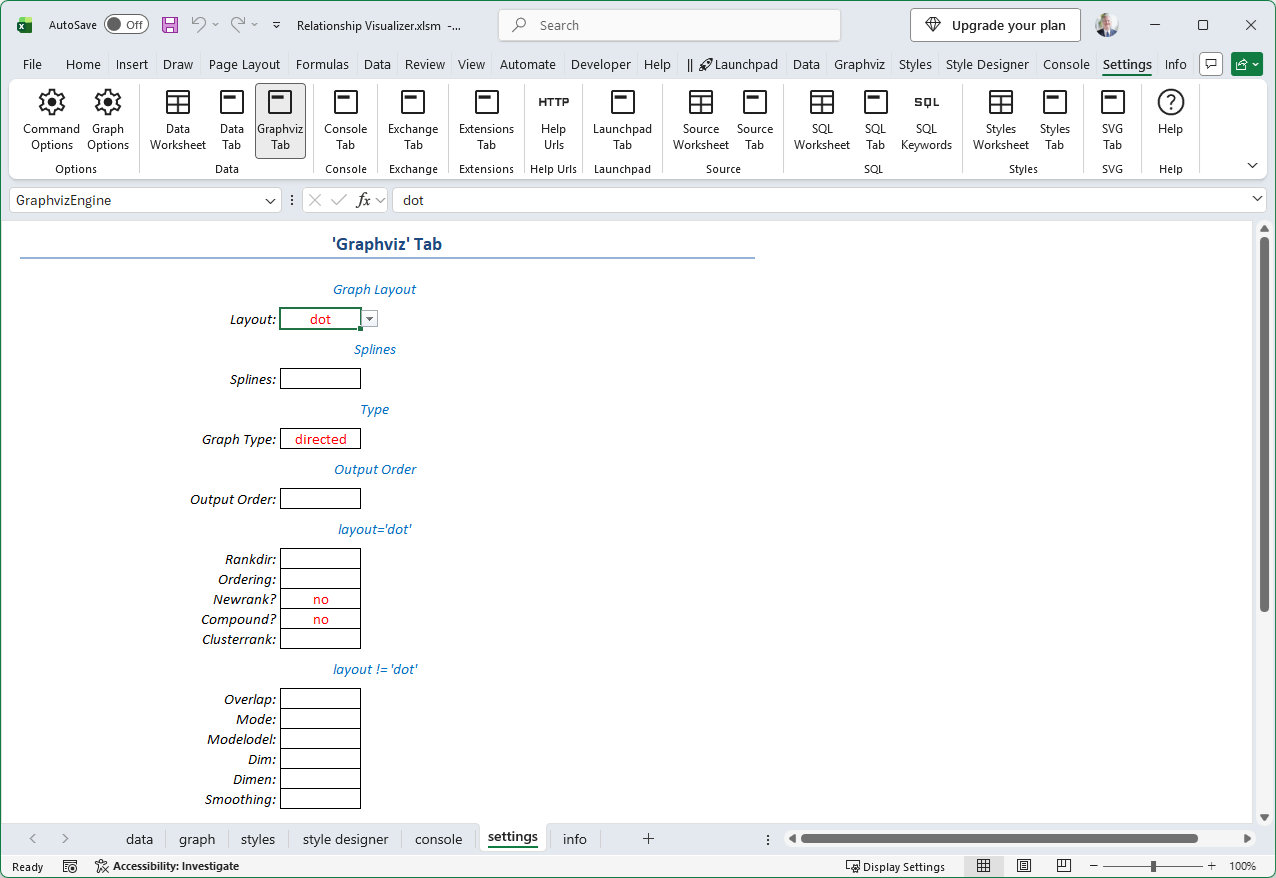Click zoom out minus button
The height and width of the screenshot is (878, 1276).
[x=1093, y=866]
